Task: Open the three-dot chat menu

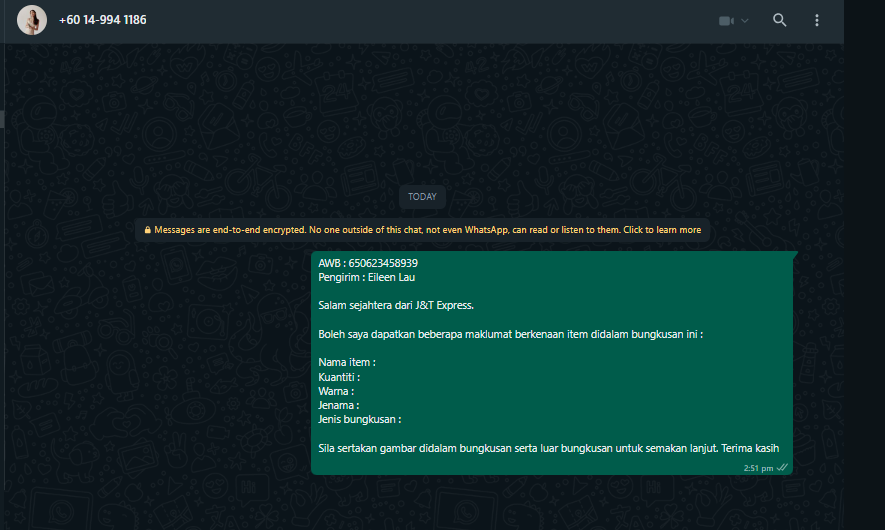Action: tap(817, 20)
